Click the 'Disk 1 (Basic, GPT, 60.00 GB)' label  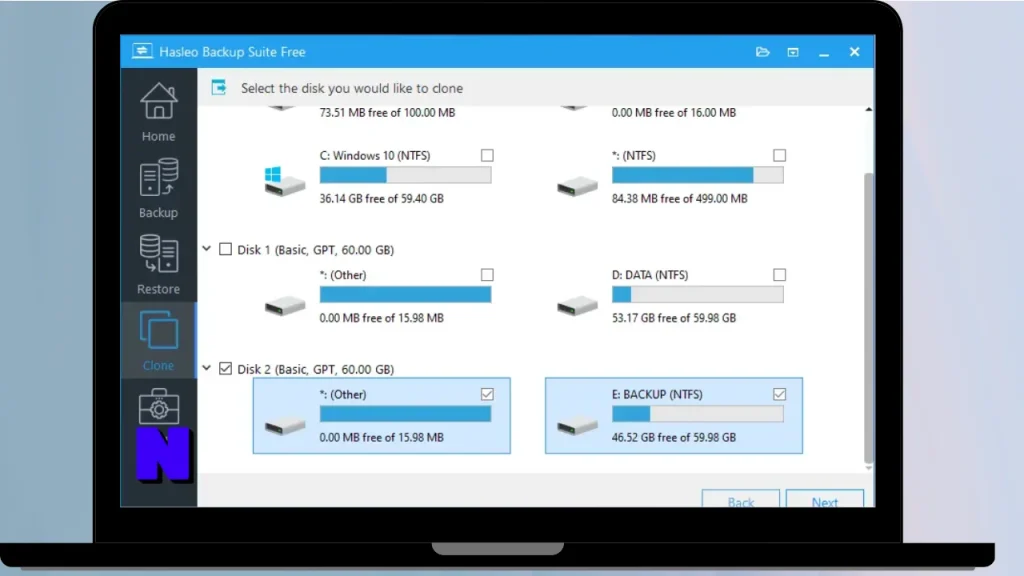click(x=315, y=249)
